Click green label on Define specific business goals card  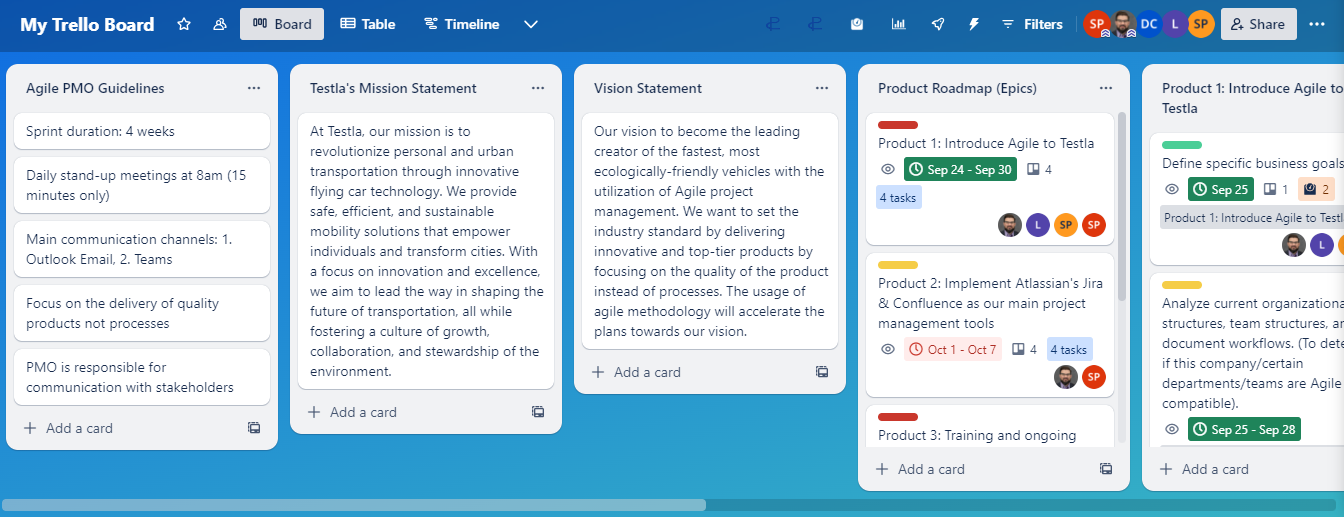[x=1182, y=145]
